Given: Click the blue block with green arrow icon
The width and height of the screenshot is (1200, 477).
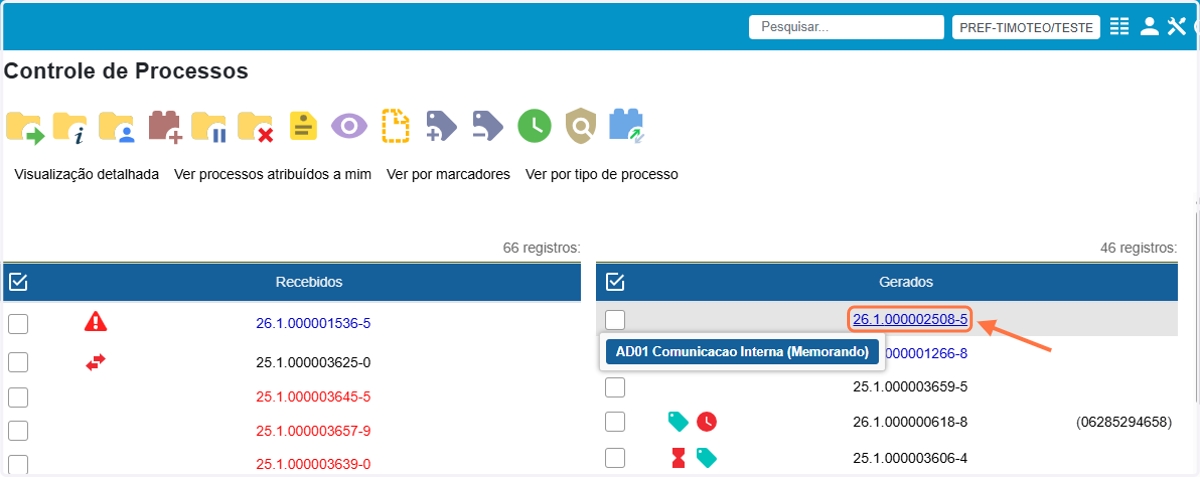Looking at the screenshot, I should click(x=628, y=126).
